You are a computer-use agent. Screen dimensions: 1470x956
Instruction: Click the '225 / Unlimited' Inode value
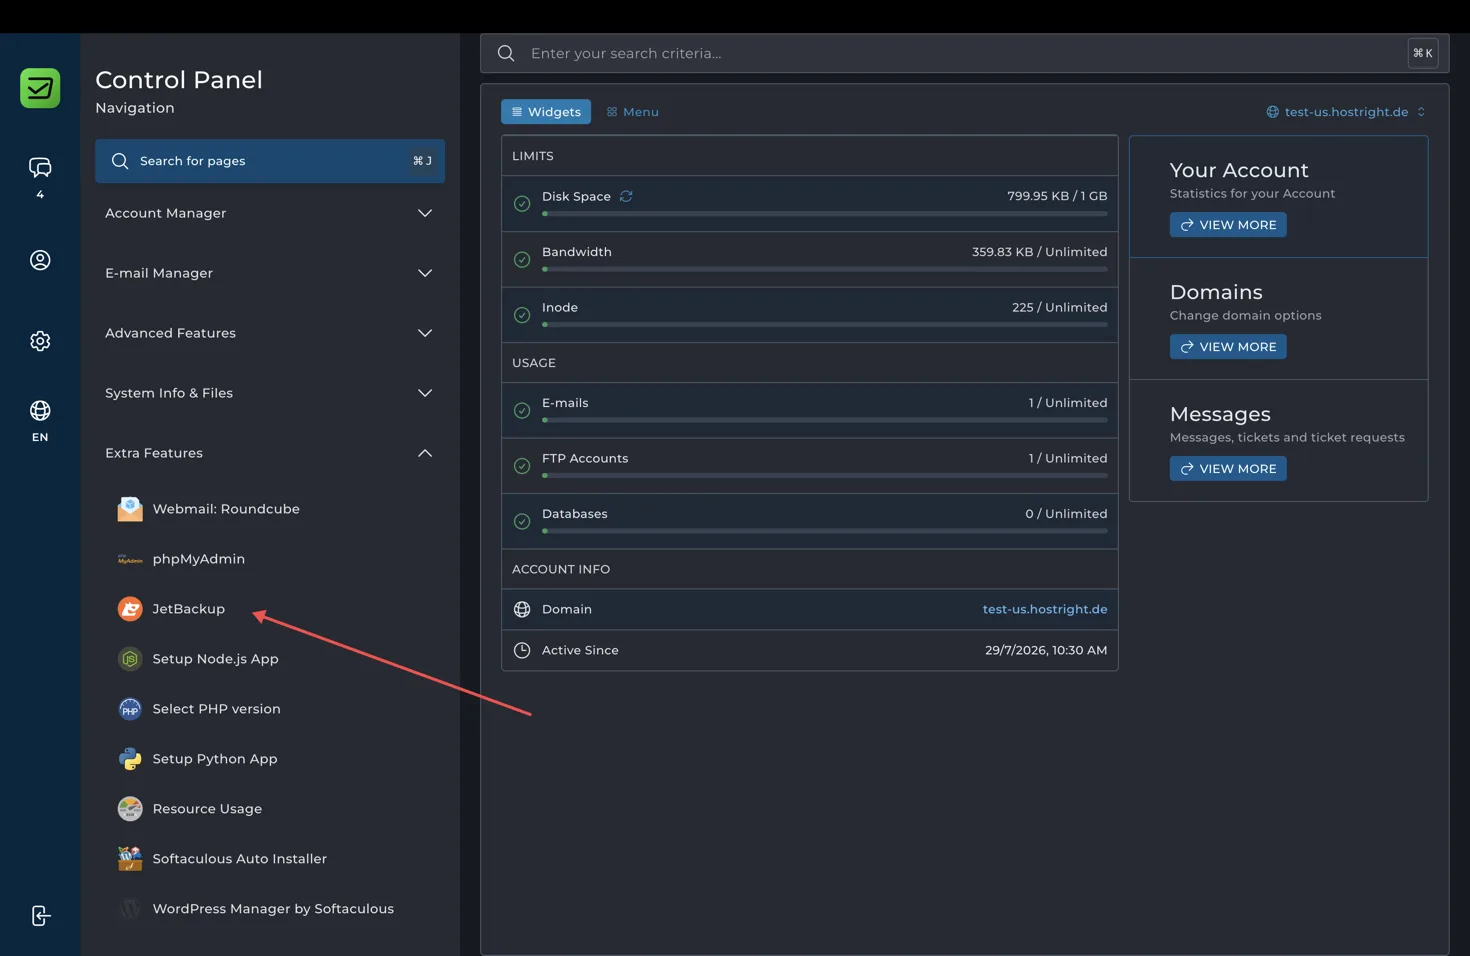click(1059, 308)
